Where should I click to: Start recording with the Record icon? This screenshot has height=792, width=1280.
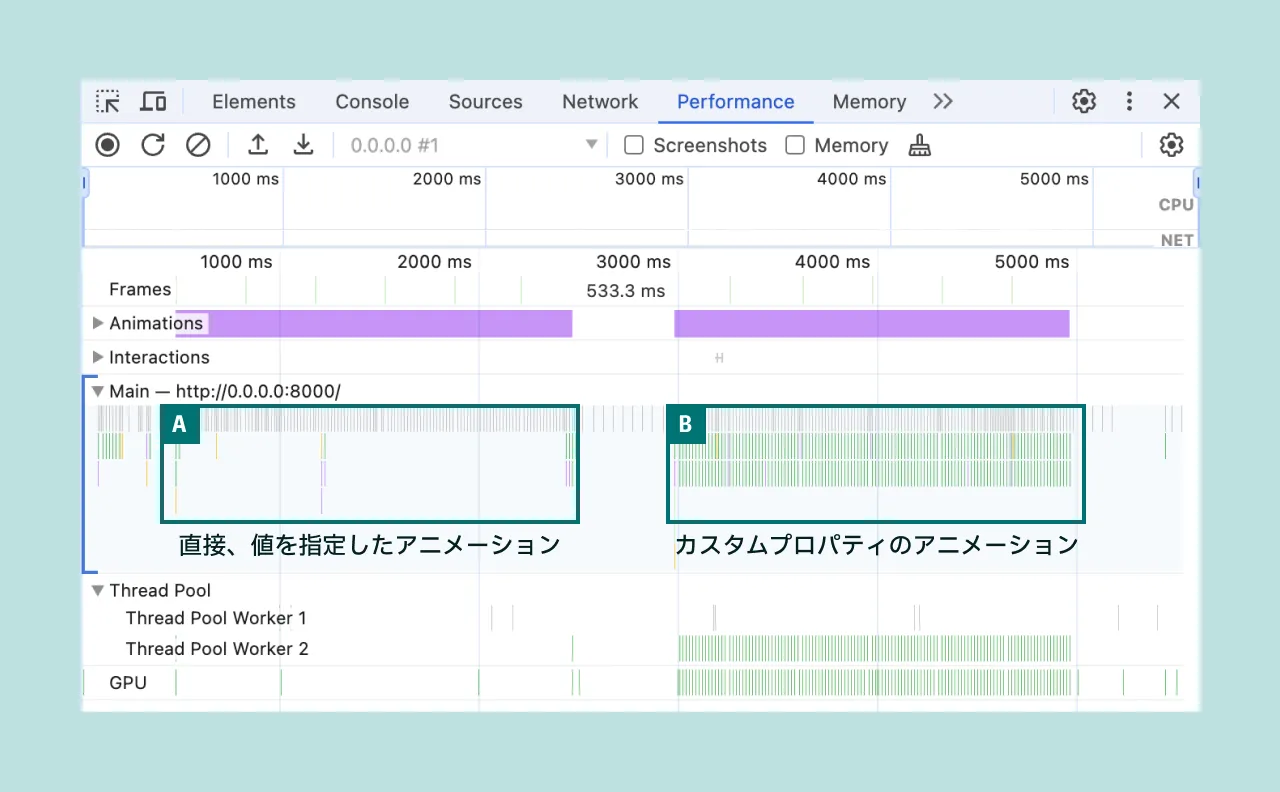107,145
